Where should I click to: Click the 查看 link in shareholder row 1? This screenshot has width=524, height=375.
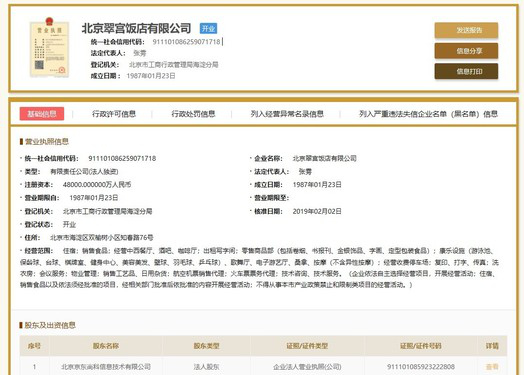point(492,367)
